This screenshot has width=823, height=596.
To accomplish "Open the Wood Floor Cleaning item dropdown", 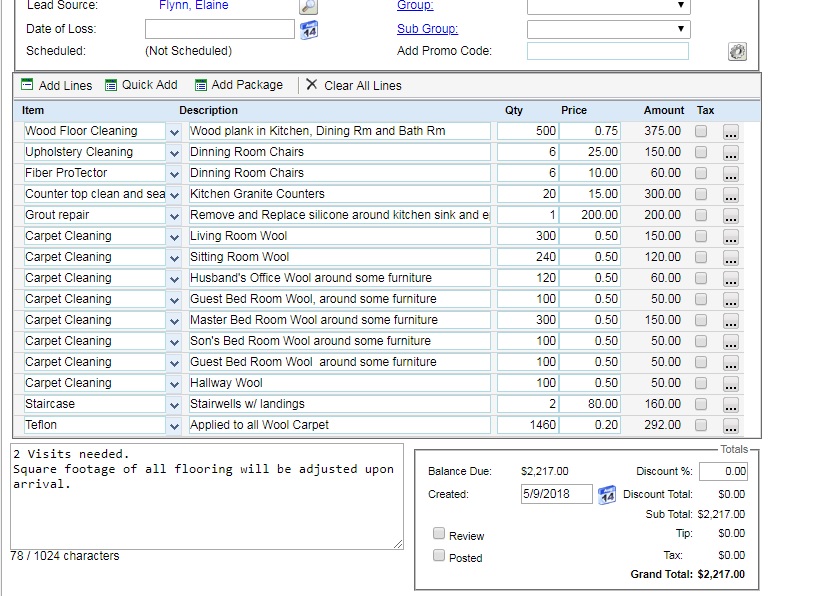I will pyautogui.click(x=174, y=131).
